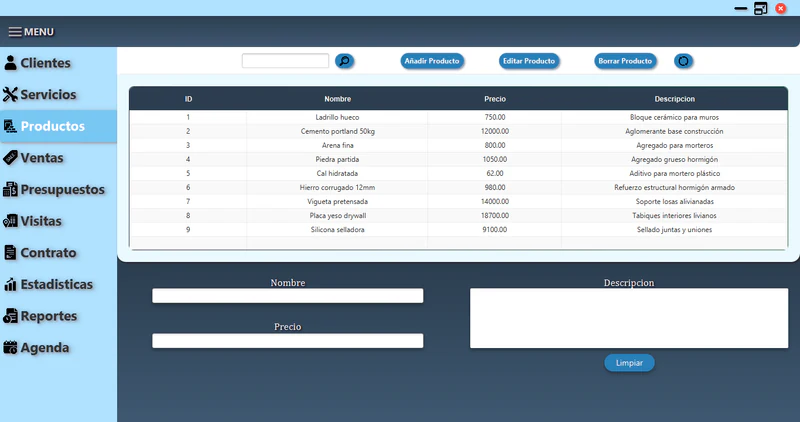This screenshot has width=800, height=422.
Task: Click Aditivo para mortero plástico cell
Action: 674,173
